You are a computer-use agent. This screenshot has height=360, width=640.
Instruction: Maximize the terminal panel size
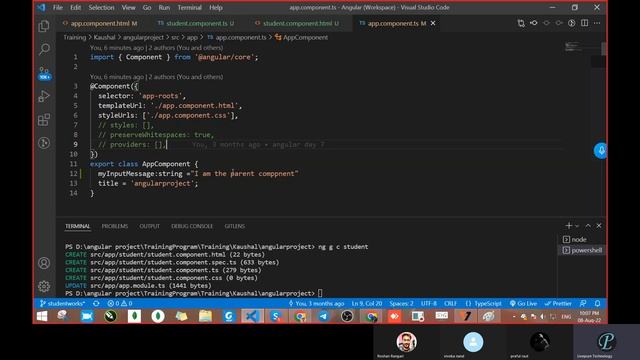pos(588,226)
